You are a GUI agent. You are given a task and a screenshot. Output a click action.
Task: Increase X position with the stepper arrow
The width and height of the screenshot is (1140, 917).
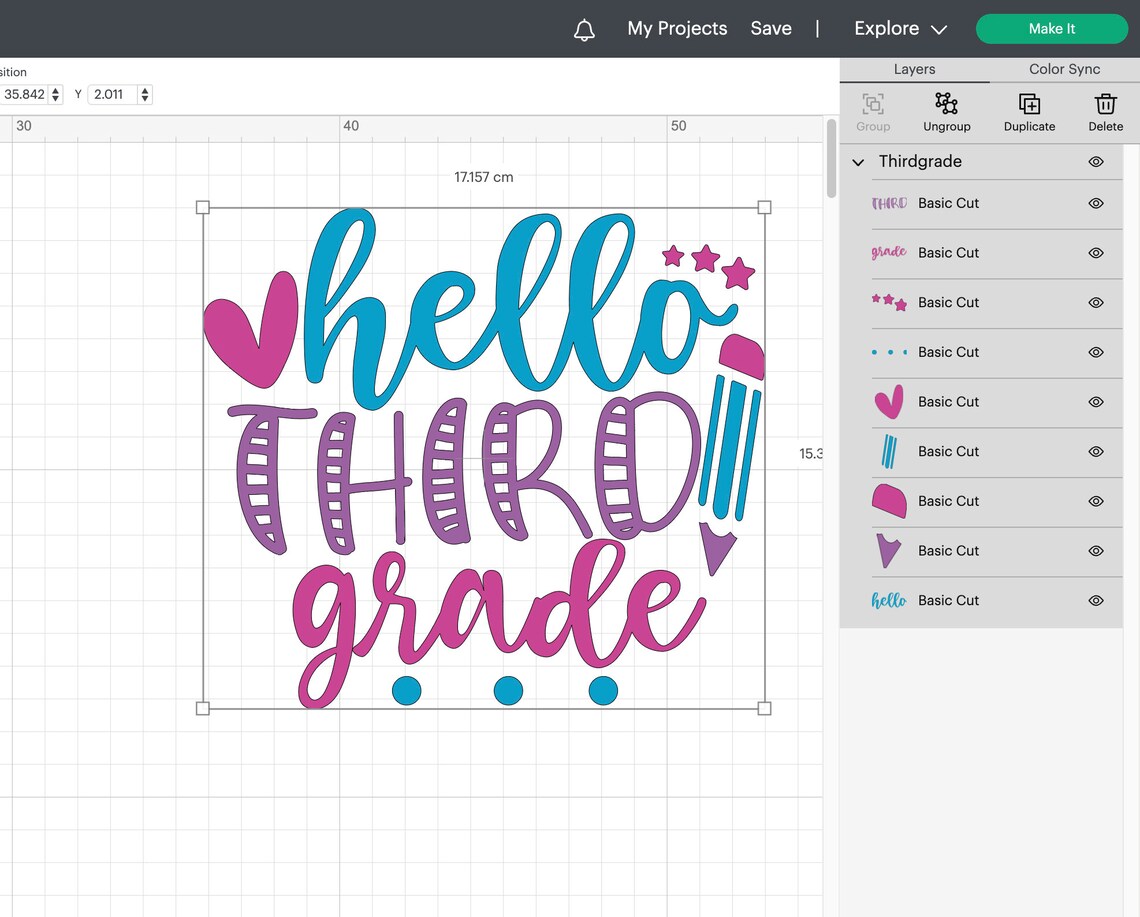click(54, 90)
